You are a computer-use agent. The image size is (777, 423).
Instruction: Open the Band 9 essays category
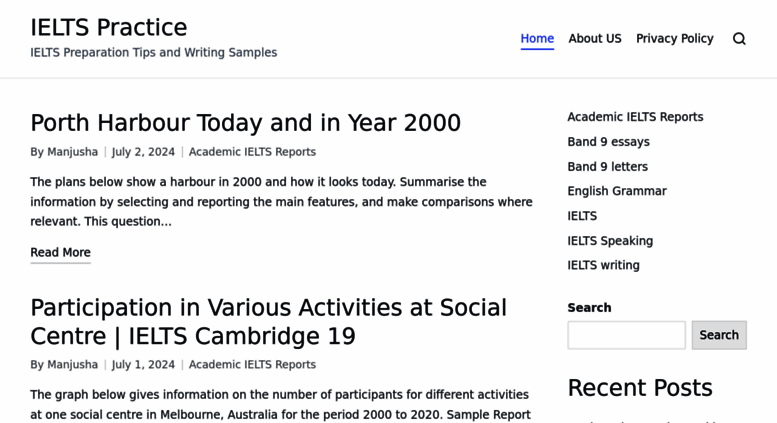tap(609, 142)
